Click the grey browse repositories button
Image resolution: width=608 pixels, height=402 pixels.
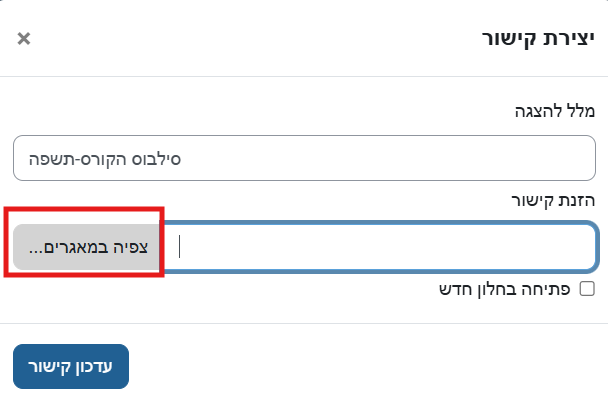[x=88, y=247]
